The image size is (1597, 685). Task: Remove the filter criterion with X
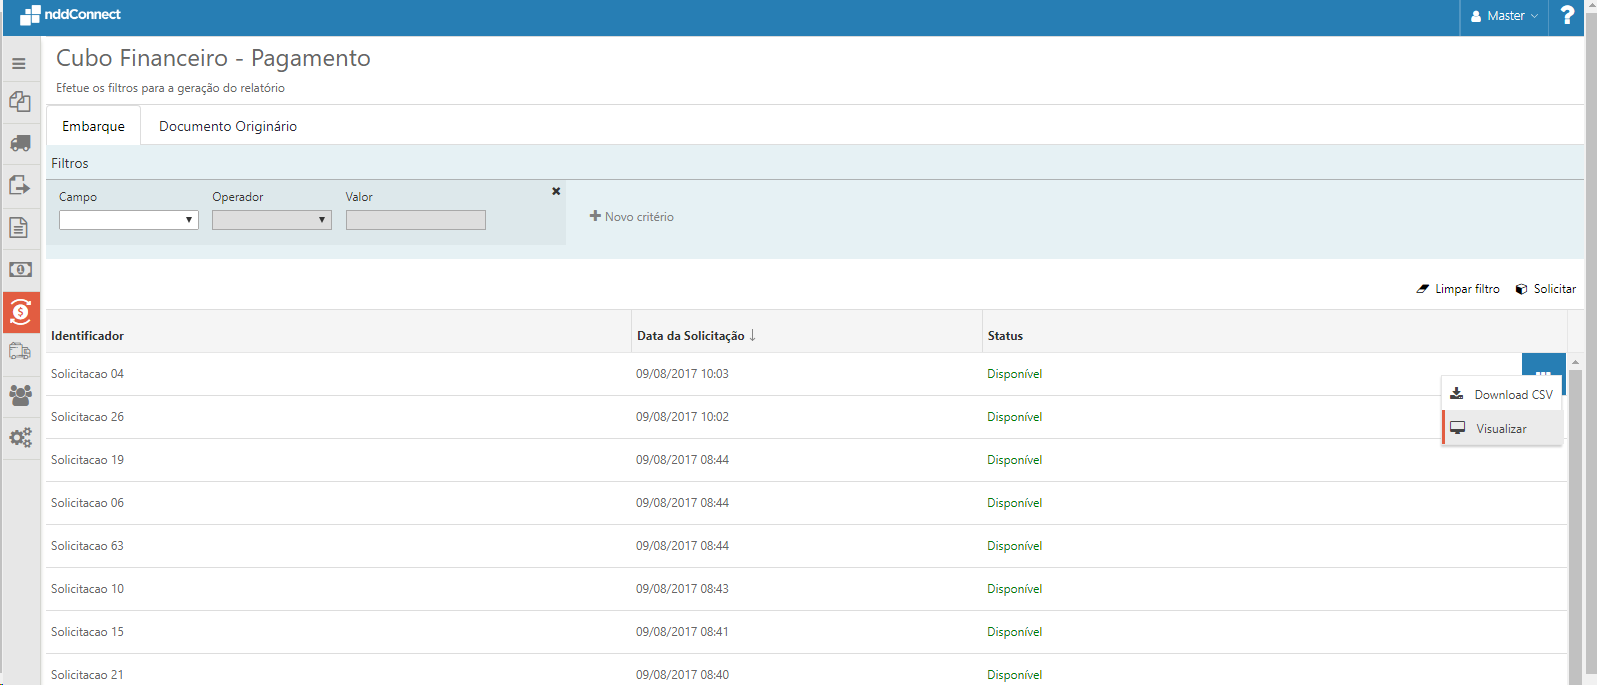[556, 191]
